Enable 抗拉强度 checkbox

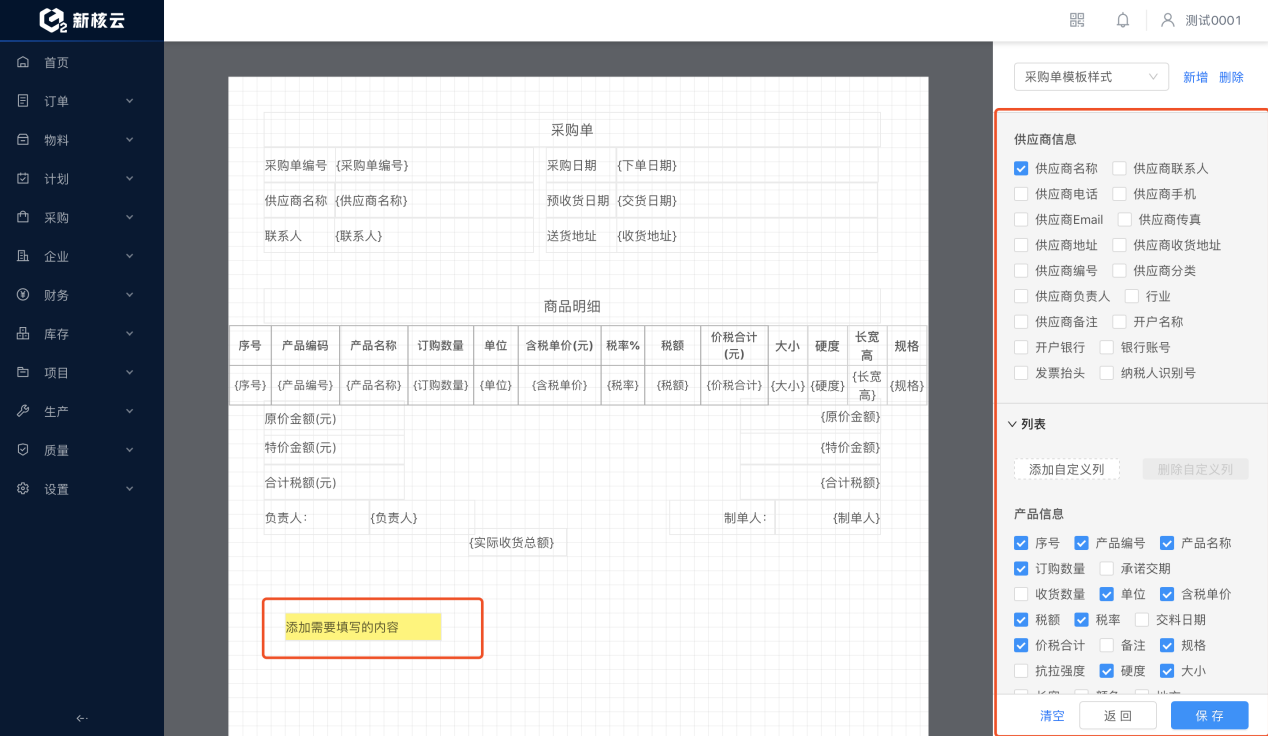pos(1021,671)
